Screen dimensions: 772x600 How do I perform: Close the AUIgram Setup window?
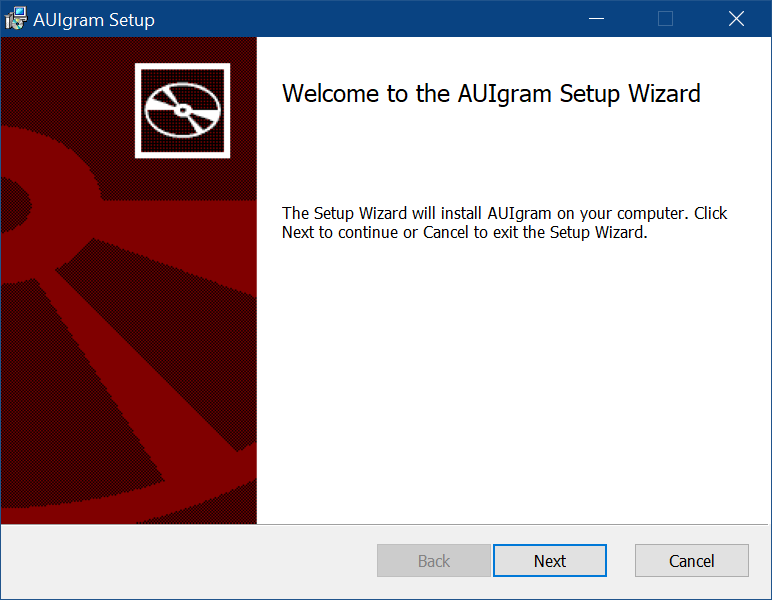[x=736, y=19]
